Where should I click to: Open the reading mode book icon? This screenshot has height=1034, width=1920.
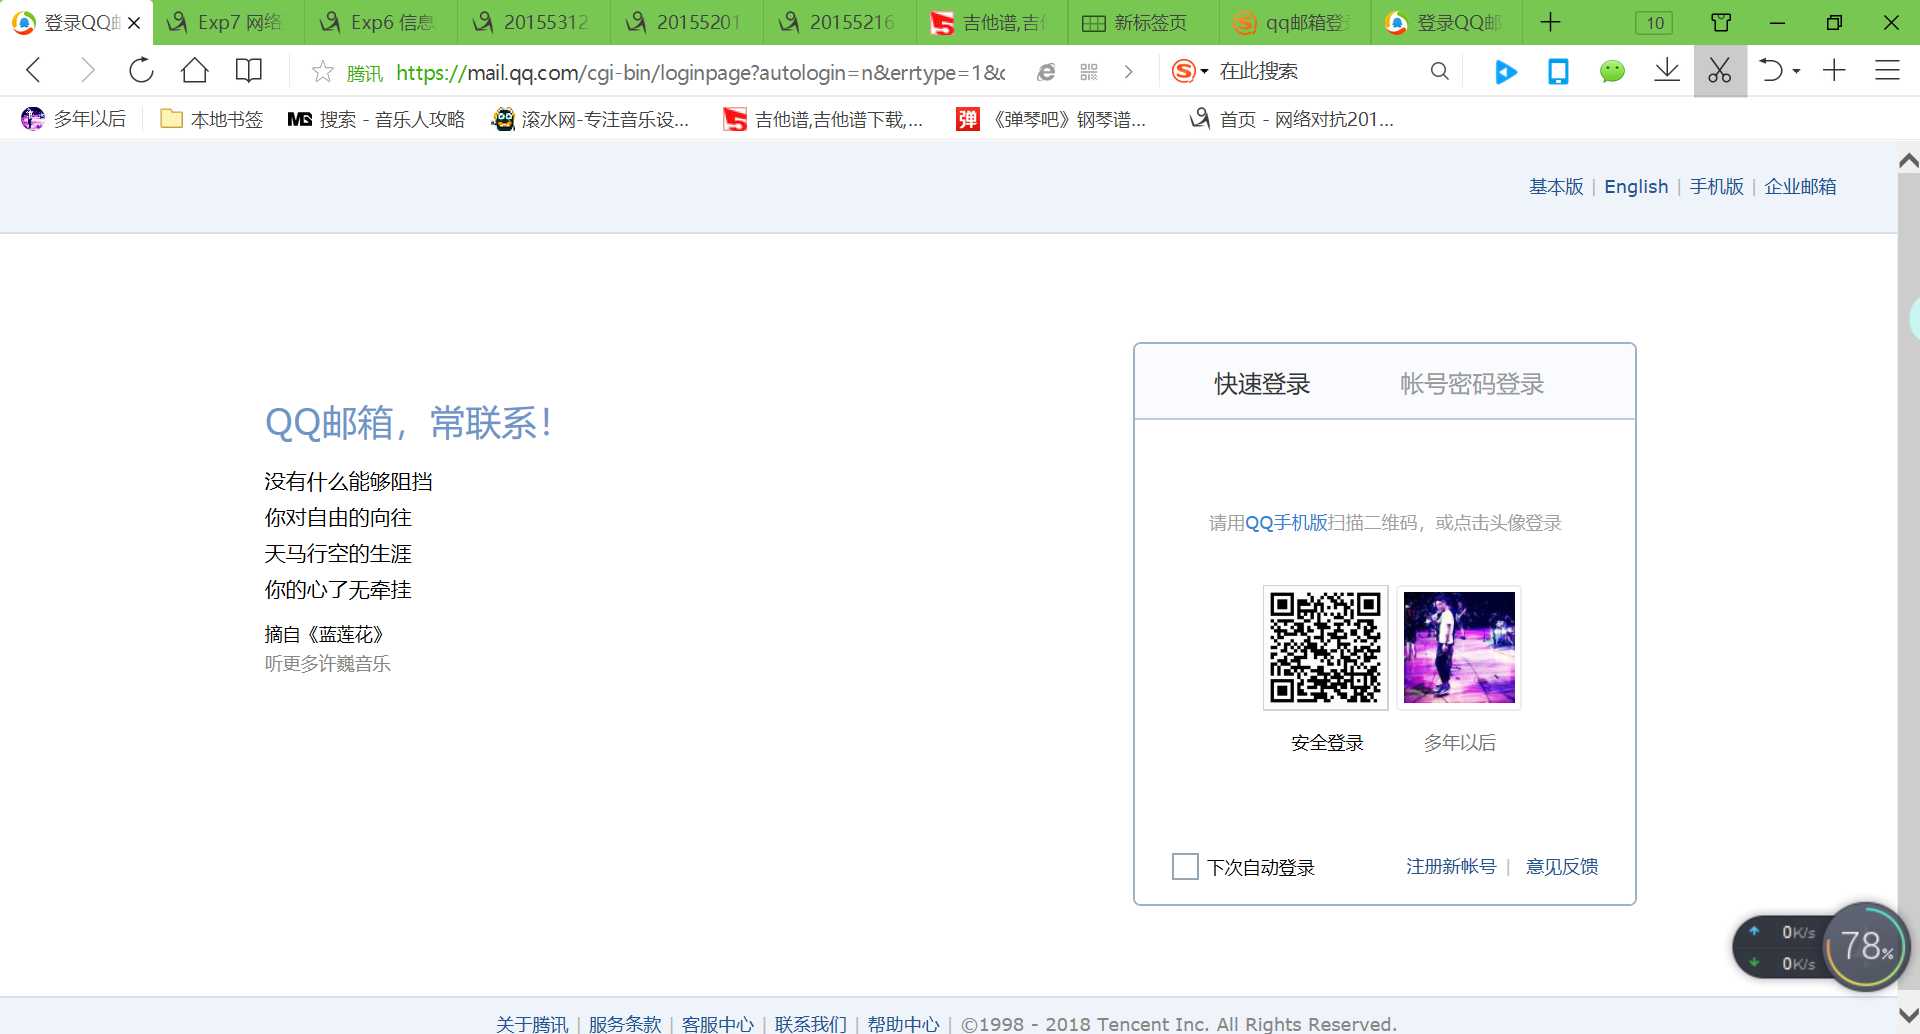click(x=248, y=70)
